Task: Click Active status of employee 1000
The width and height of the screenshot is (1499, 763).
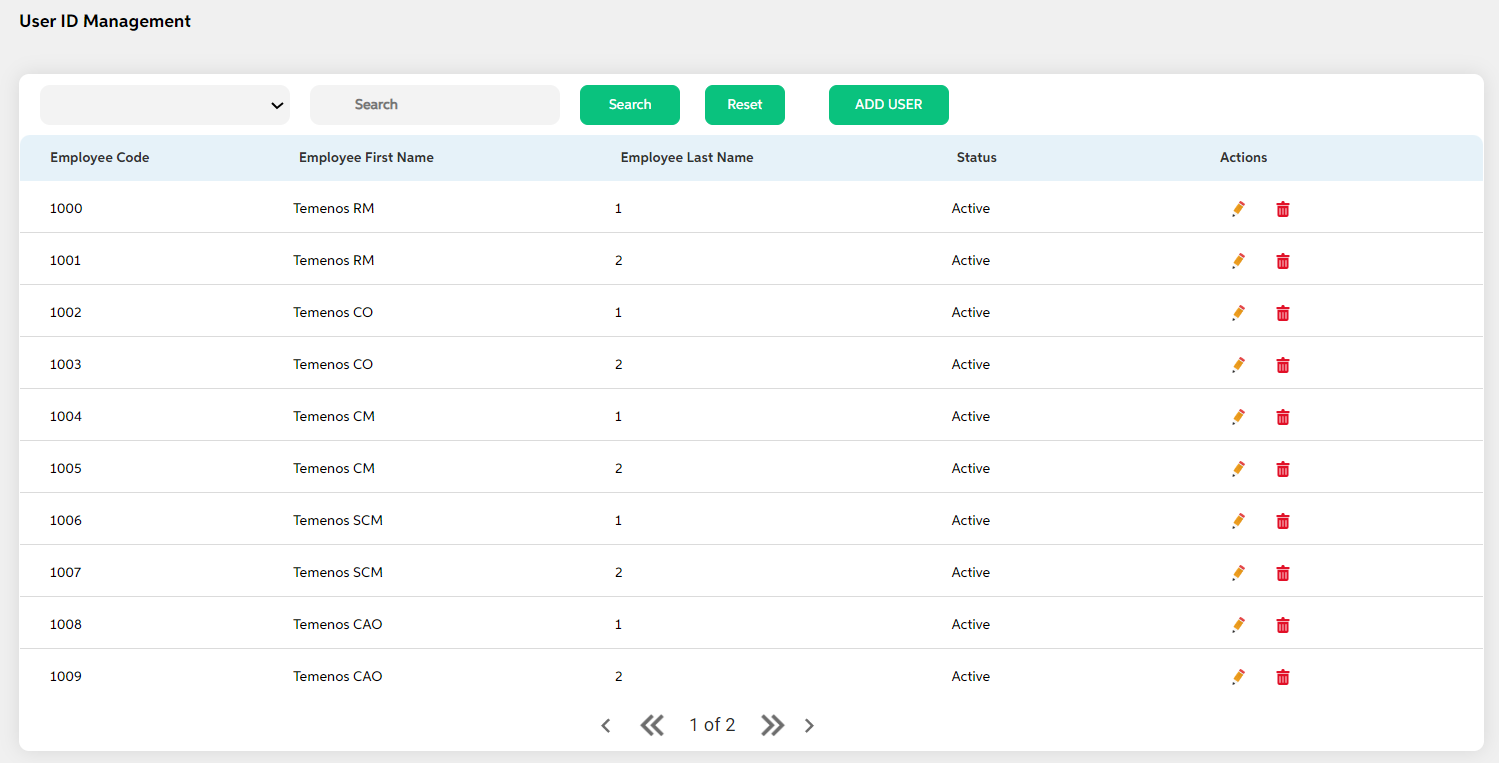Action: coord(971,208)
